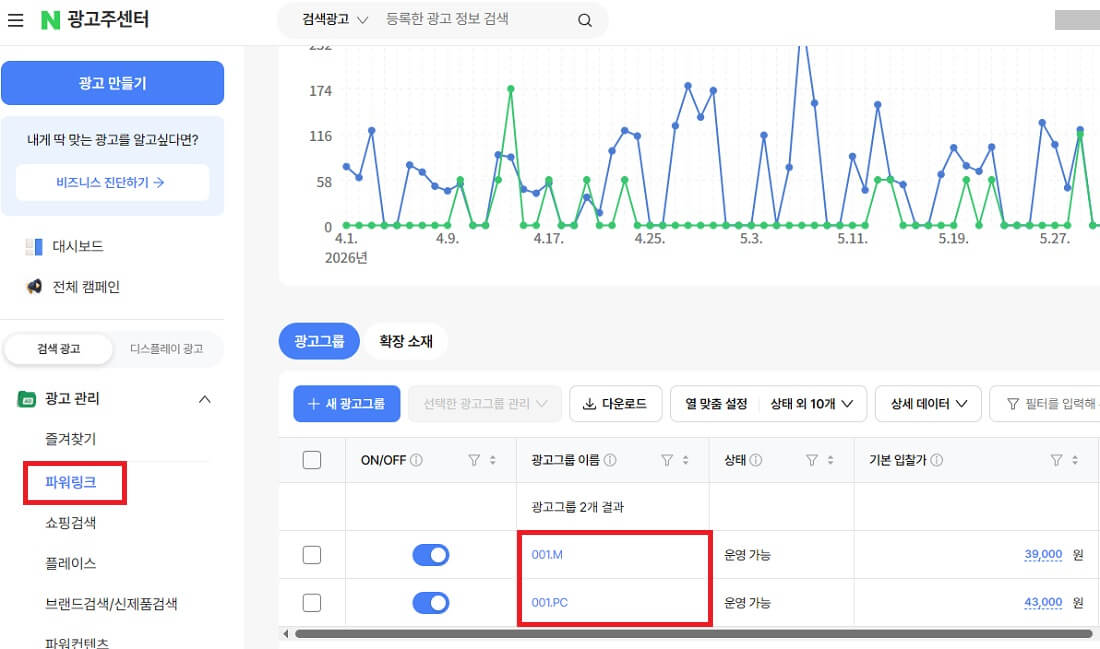The image size is (1100, 649).
Task: Switch to 검색 광고 tab
Action: click(59, 349)
